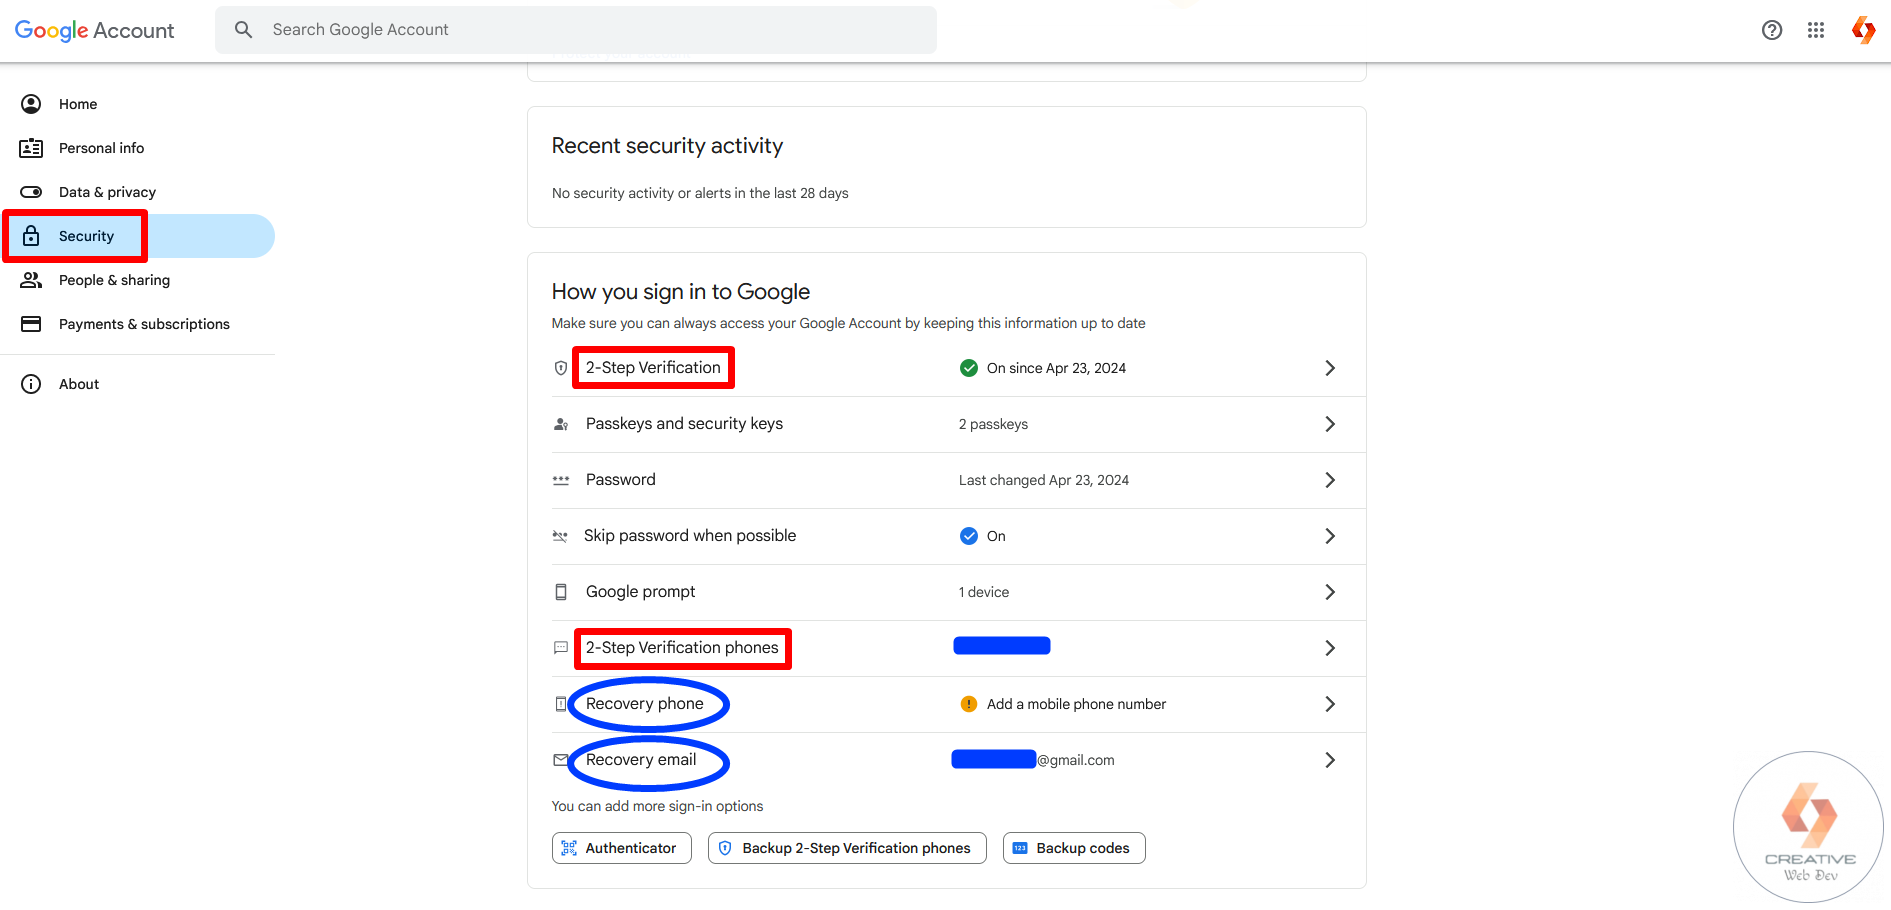The height and width of the screenshot is (910, 1891).
Task: Open the Recovery phone row chevron
Action: tap(1330, 704)
